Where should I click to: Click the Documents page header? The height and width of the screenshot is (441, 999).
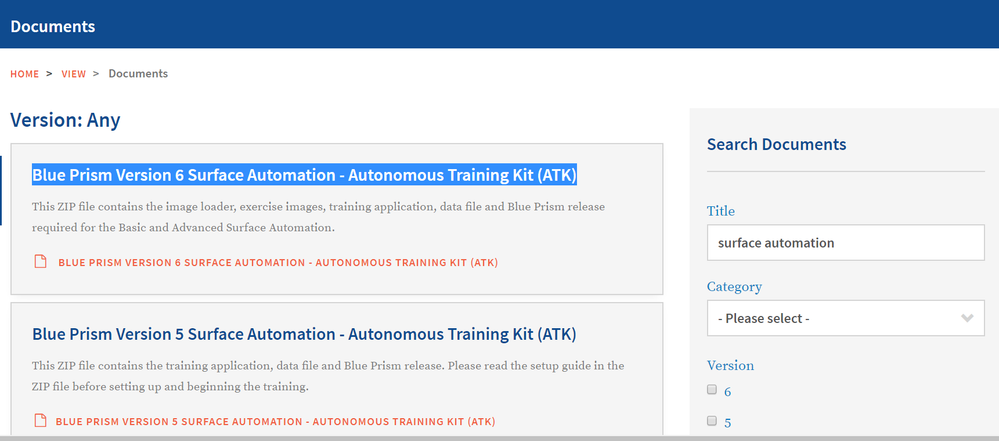pos(53,27)
